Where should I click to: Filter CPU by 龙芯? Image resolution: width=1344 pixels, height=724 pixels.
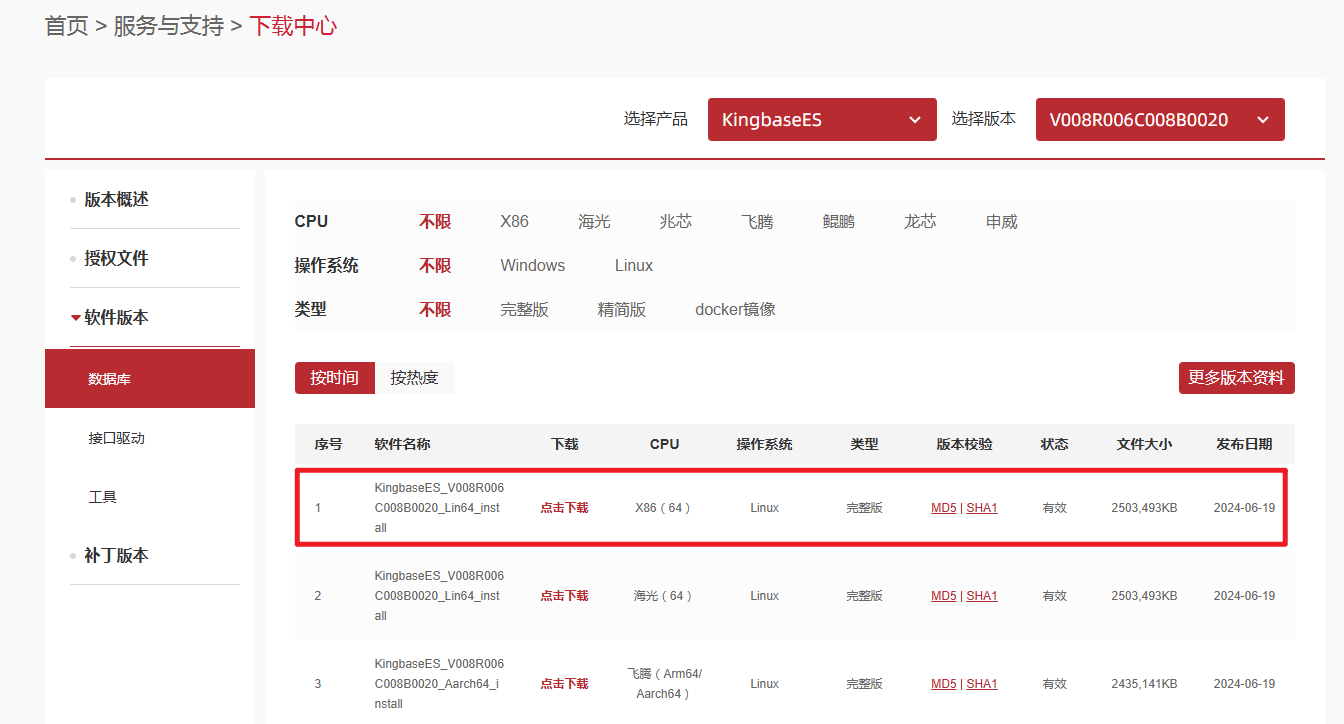click(x=920, y=222)
